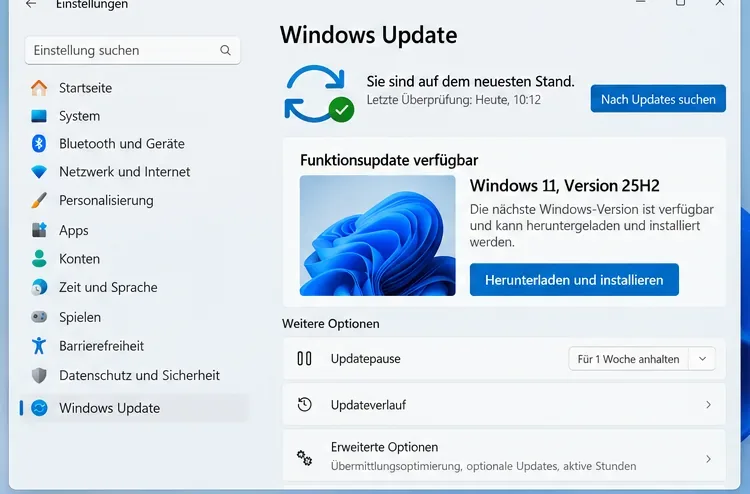This screenshot has width=750, height=494.
Task: Click the Spielen controller icon
Action: click(x=39, y=317)
